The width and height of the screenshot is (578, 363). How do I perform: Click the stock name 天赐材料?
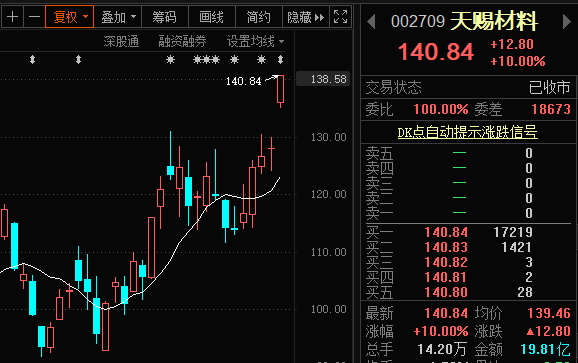[494, 21]
